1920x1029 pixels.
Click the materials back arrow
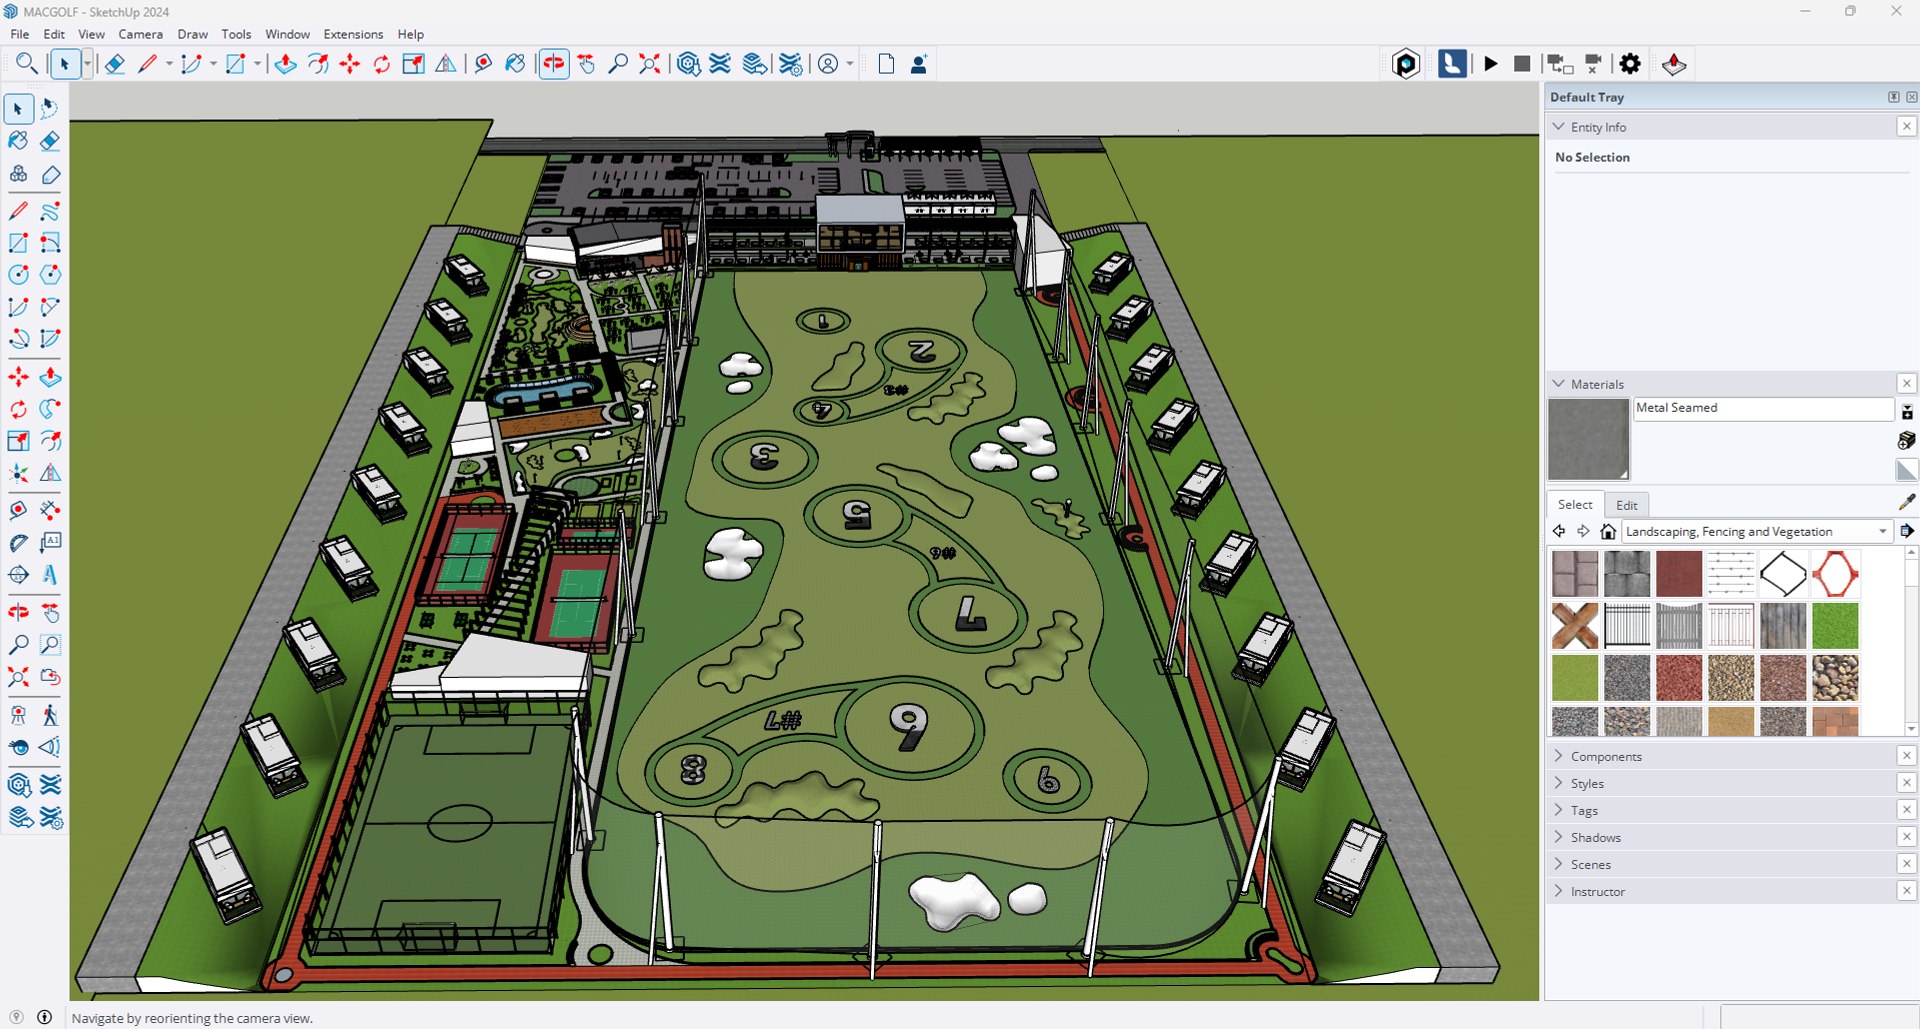(x=1559, y=531)
